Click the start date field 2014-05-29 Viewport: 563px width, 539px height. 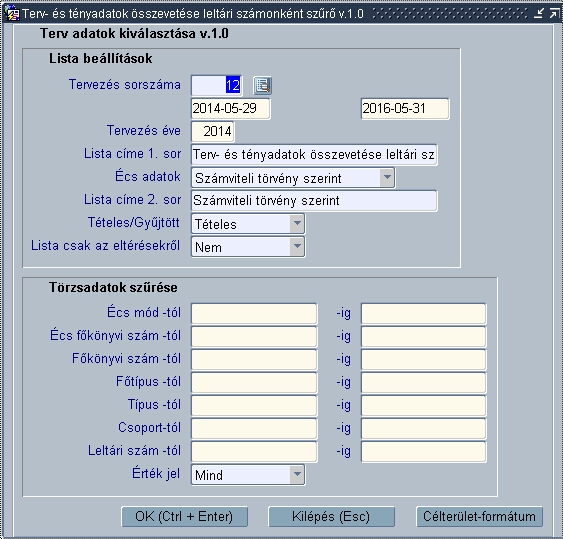(231, 108)
